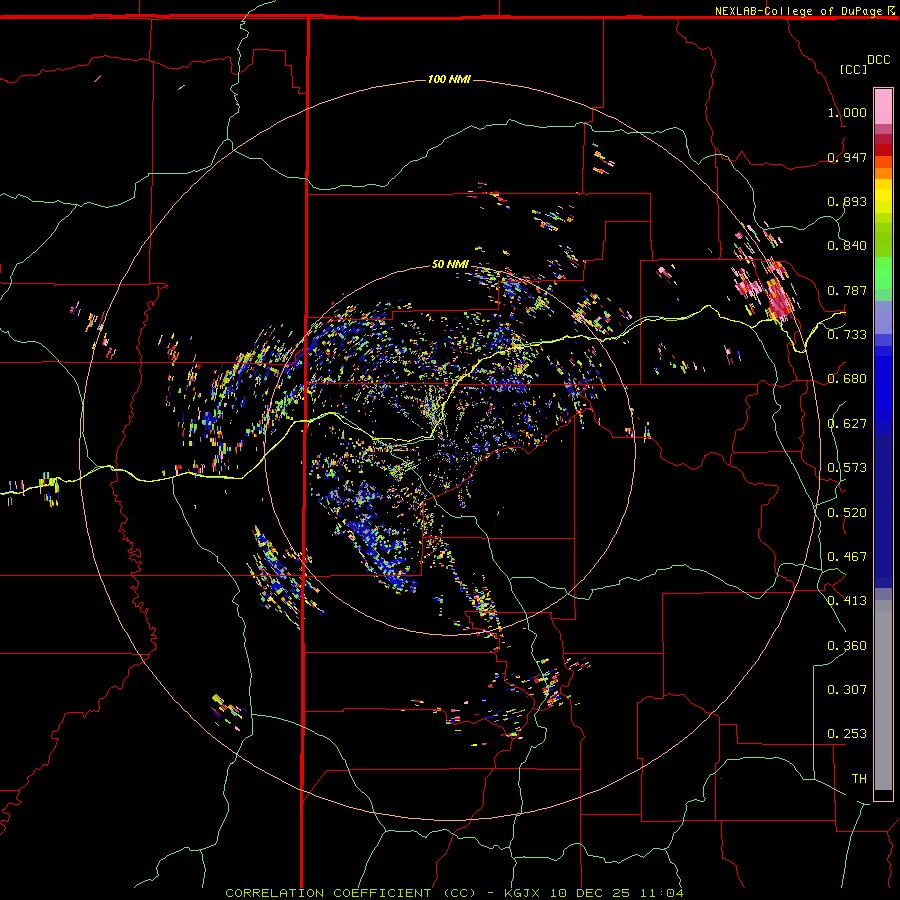Click the gray bottom segment of the color bar
Screen dimensions: 900x900
pos(883,695)
